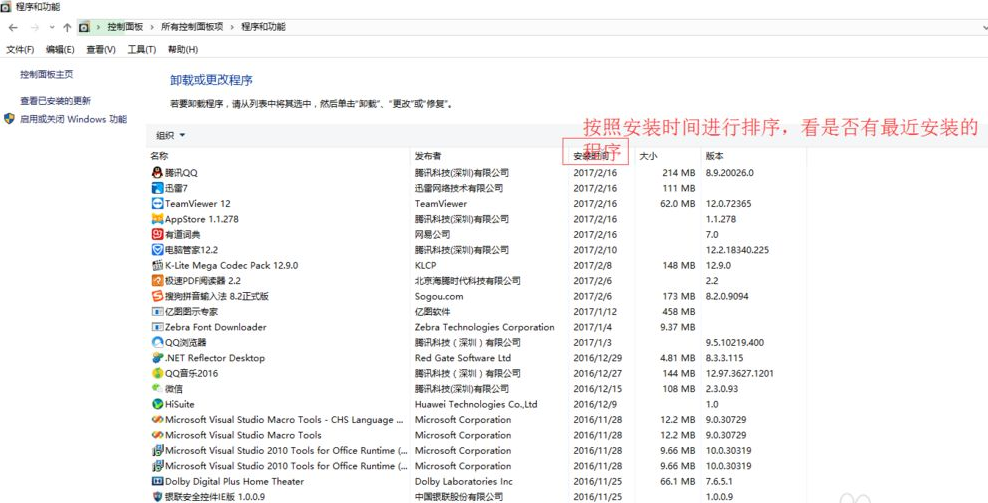Image resolution: width=988 pixels, height=503 pixels.
Task: Click the 有道词典 icon
Action: tap(158, 234)
